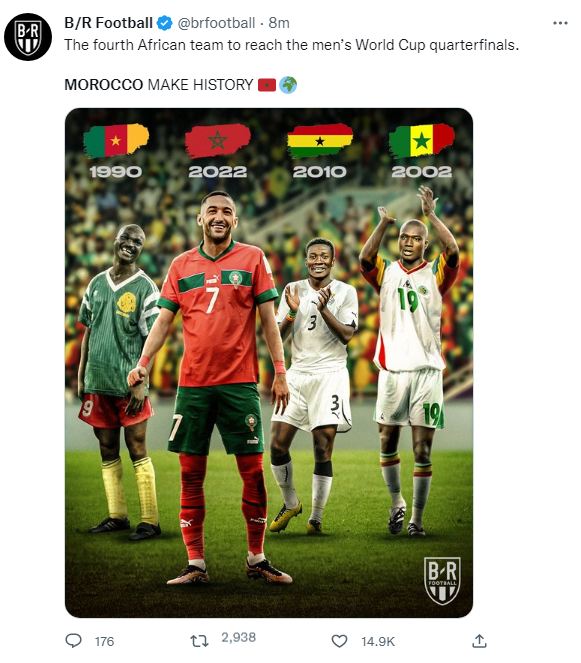Click the 14.9K likes count
The image size is (581, 663).
pos(378,641)
